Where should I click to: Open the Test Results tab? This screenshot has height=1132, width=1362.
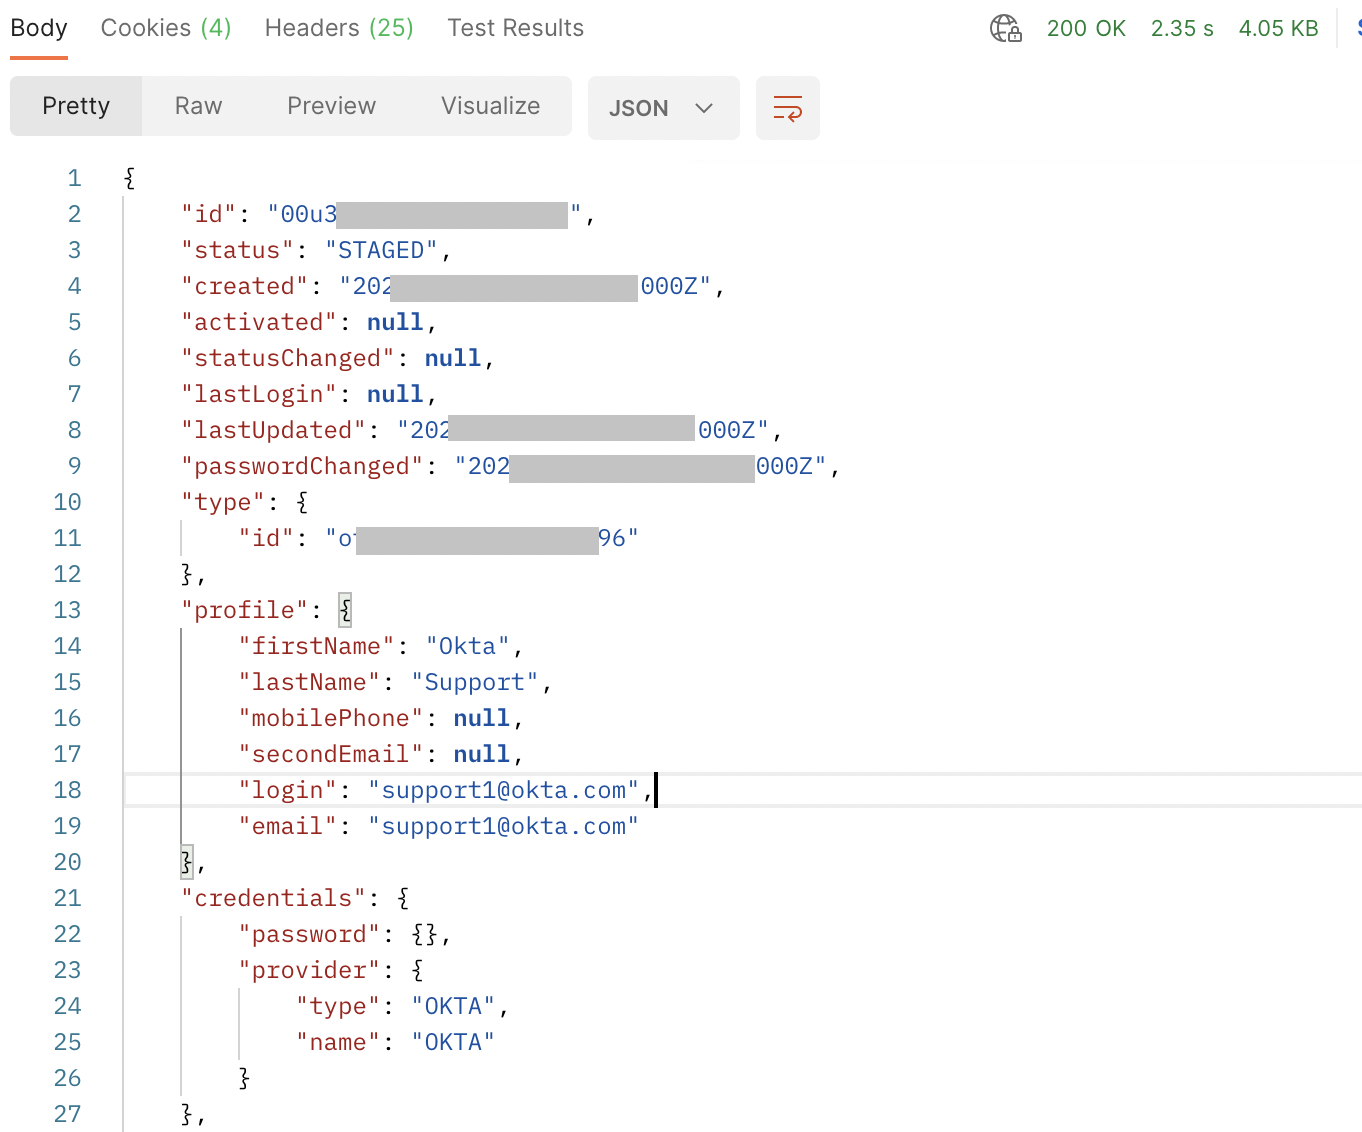click(515, 28)
